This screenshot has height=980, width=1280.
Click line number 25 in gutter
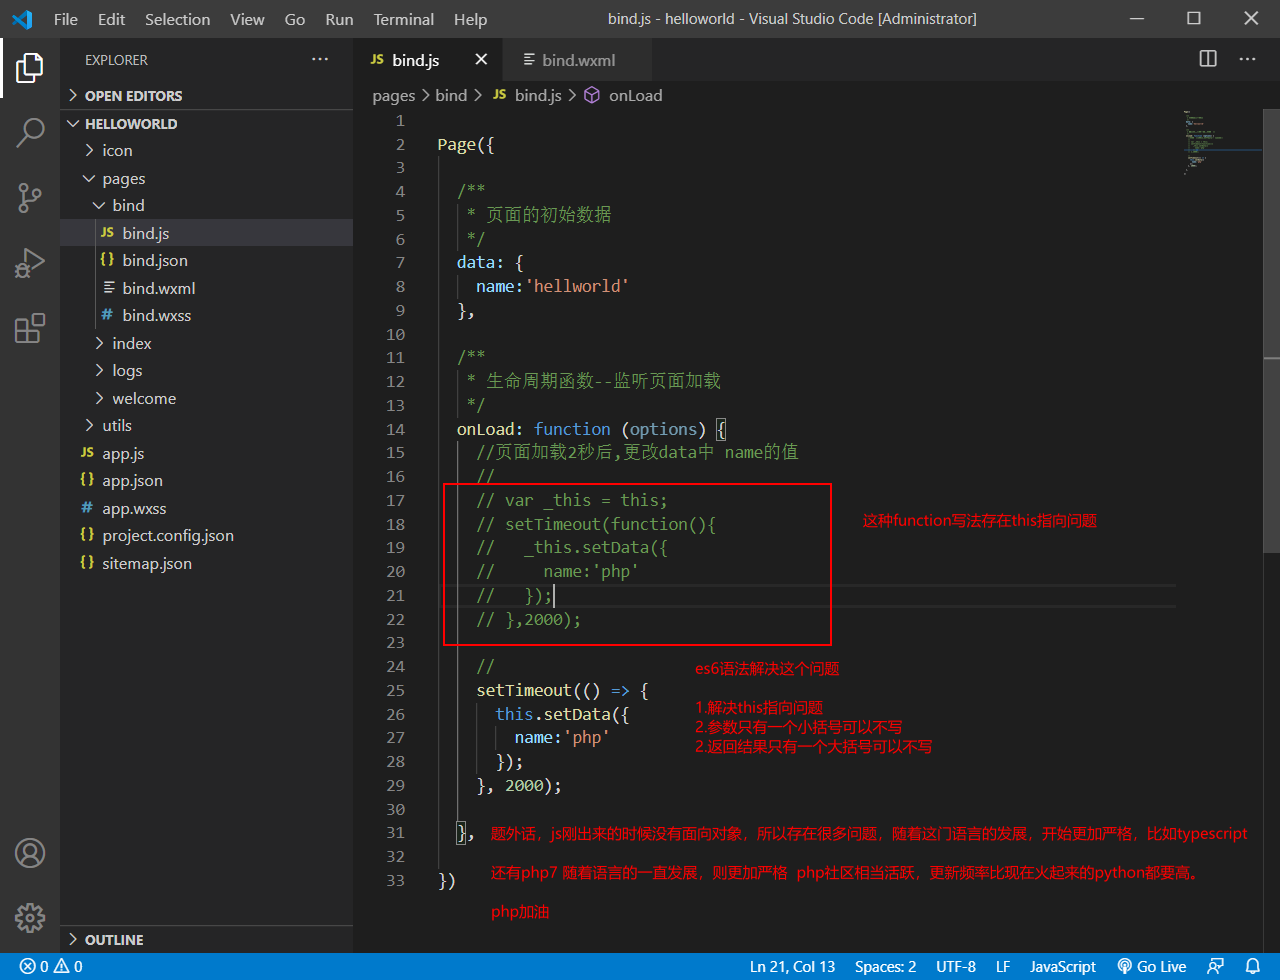(397, 690)
